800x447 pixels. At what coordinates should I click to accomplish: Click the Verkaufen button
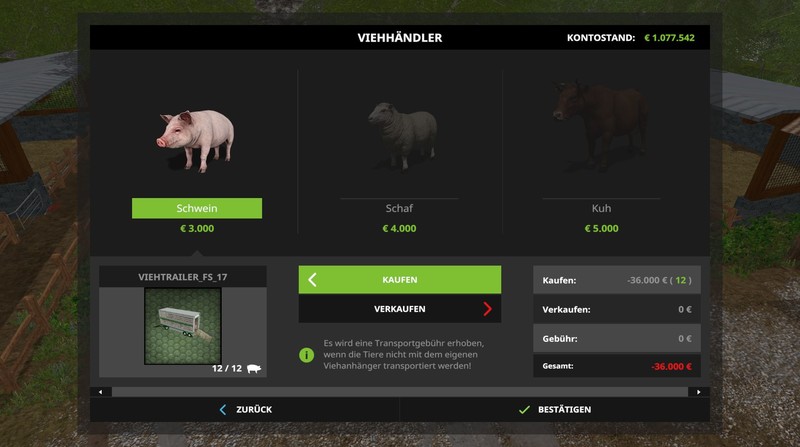(399, 309)
